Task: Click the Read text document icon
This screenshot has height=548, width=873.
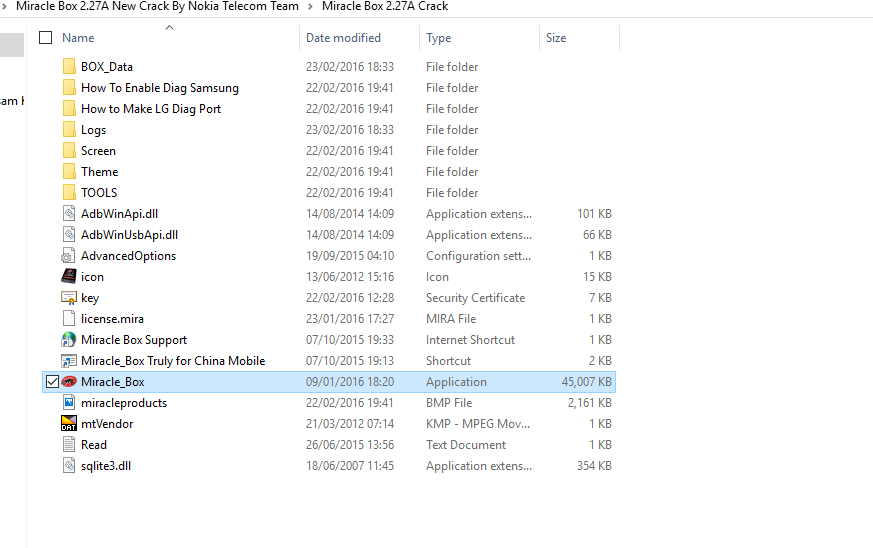Action: [x=69, y=444]
